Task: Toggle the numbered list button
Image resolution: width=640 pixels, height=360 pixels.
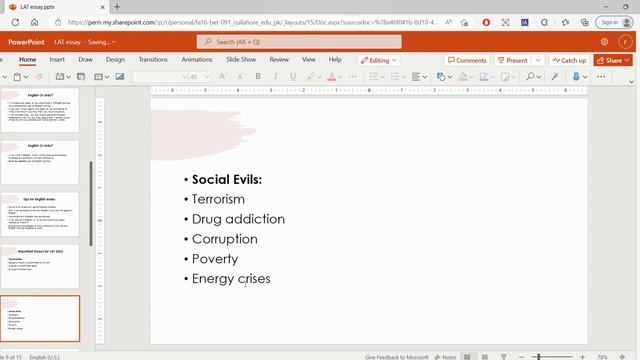Action: (x=395, y=77)
